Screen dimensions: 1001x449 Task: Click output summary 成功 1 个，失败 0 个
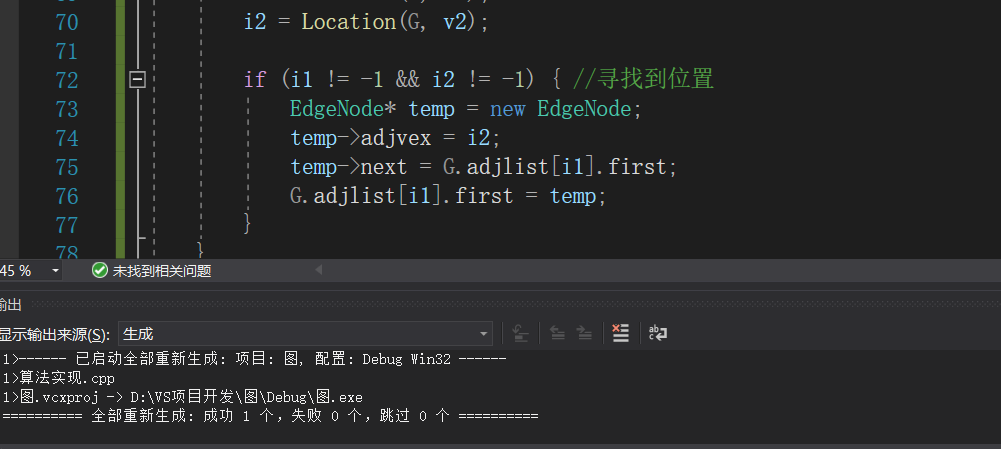270,416
